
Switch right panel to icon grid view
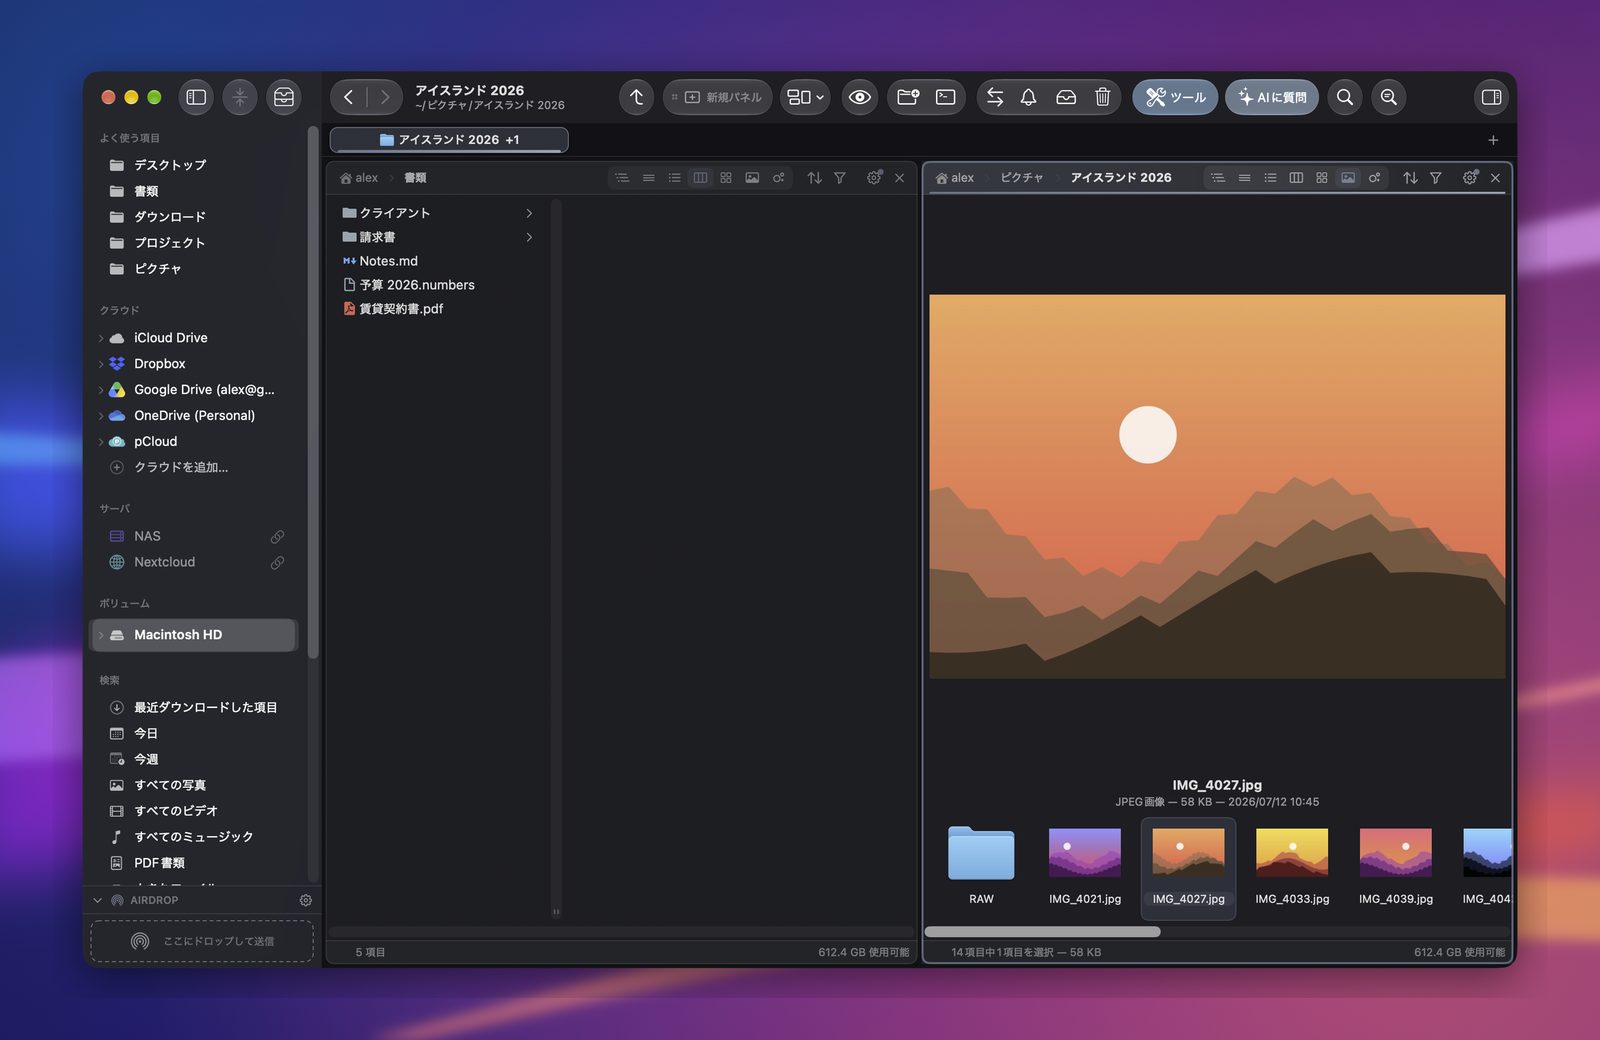[x=1322, y=178]
